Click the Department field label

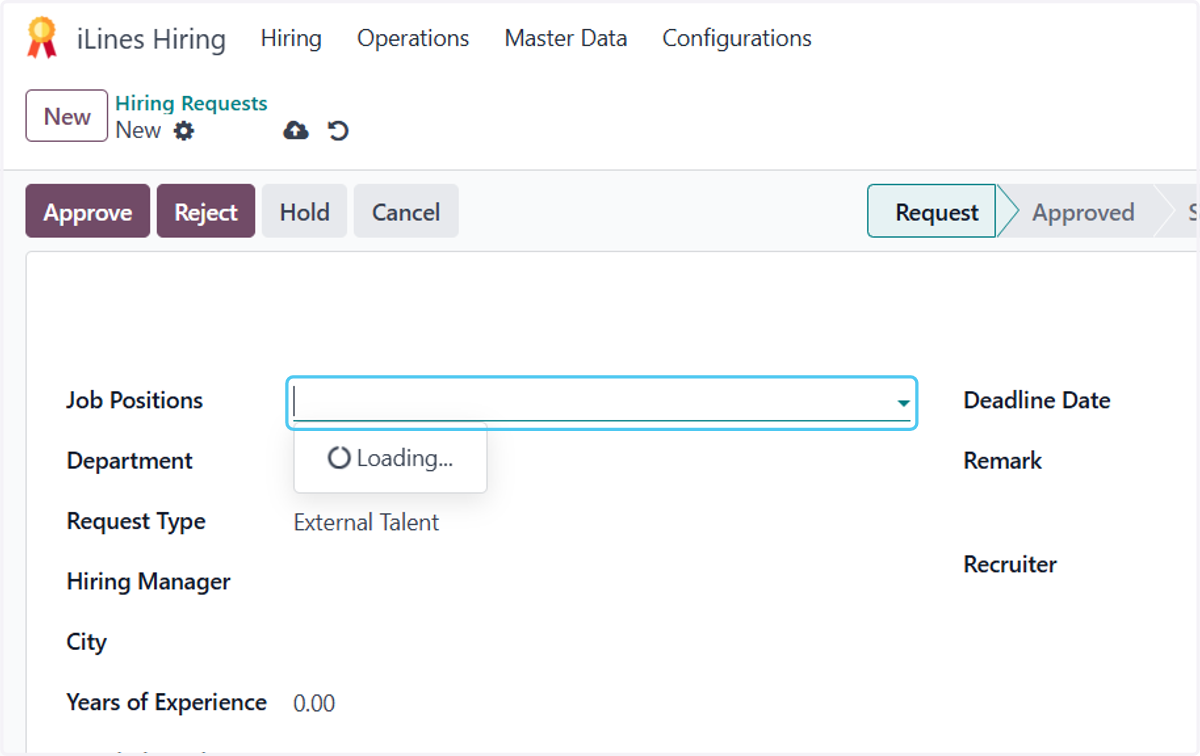click(130, 461)
